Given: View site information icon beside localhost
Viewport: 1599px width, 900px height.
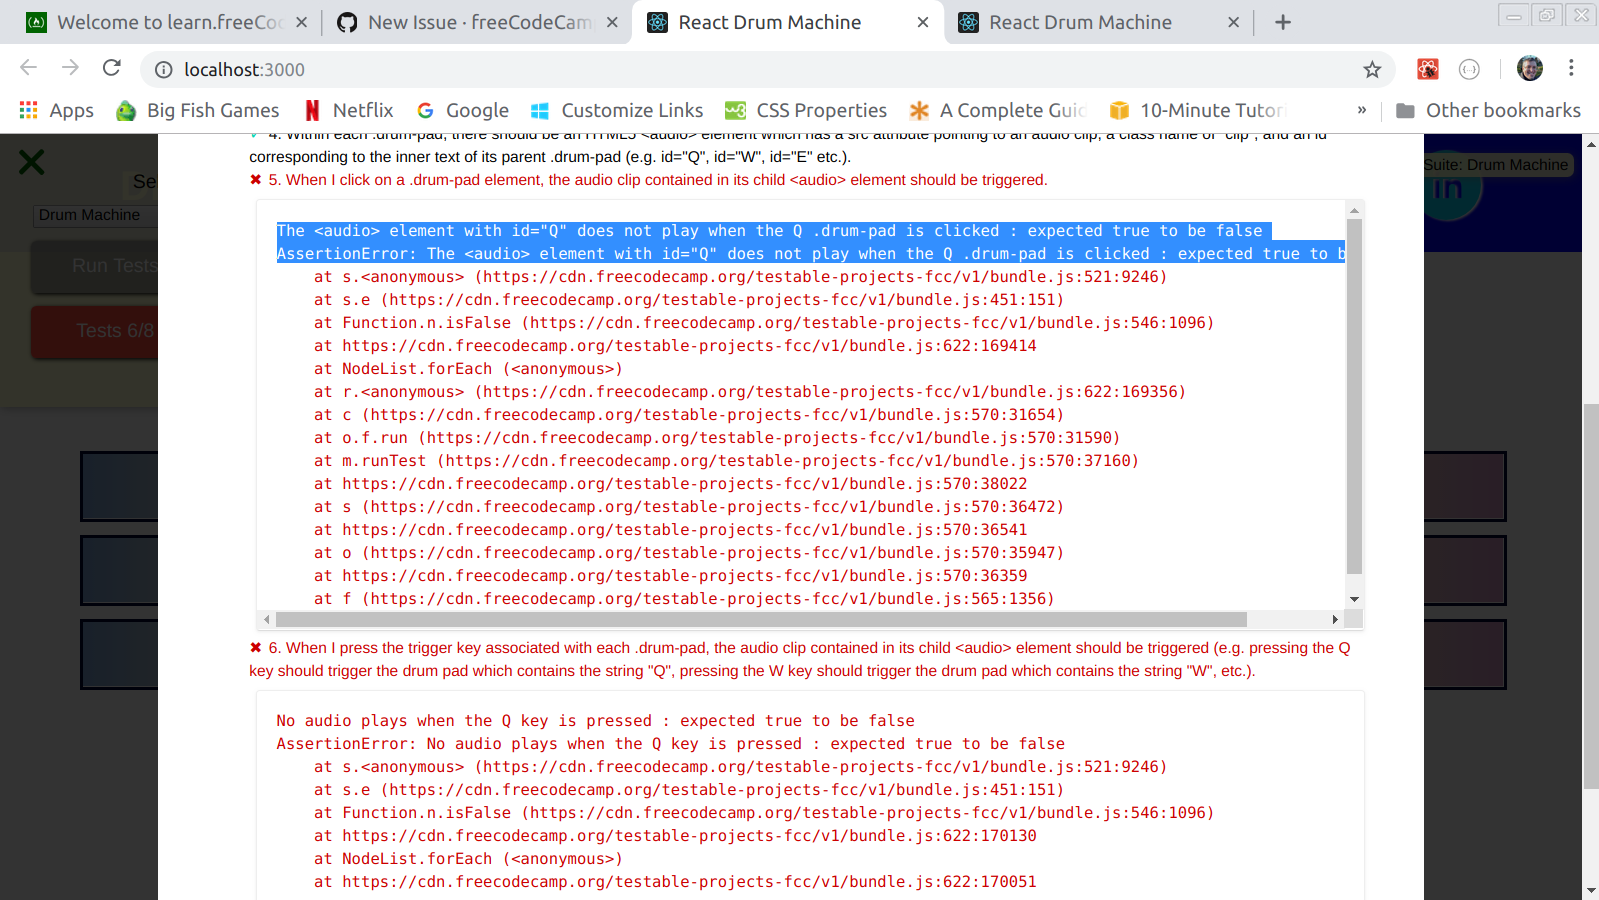Looking at the screenshot, I should (164, 69).
